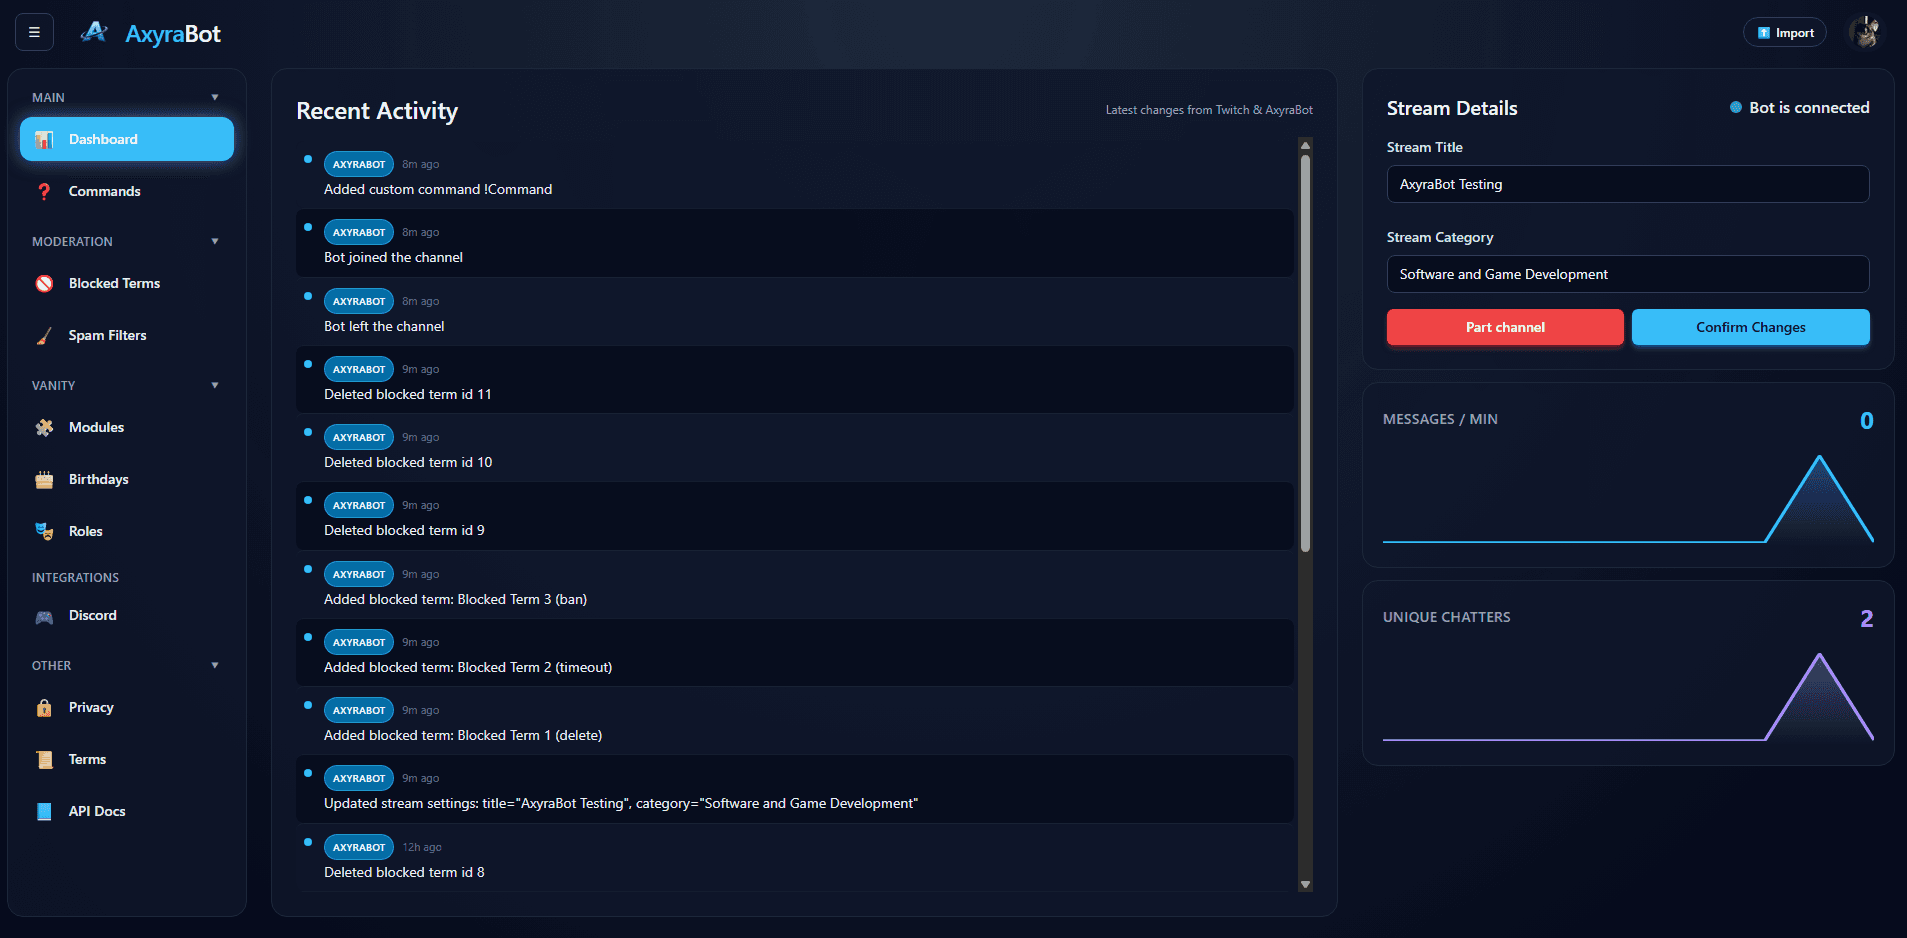Click the Terms scroll icon
This screenshot has width=1907, height=938.
coord(44,760)
